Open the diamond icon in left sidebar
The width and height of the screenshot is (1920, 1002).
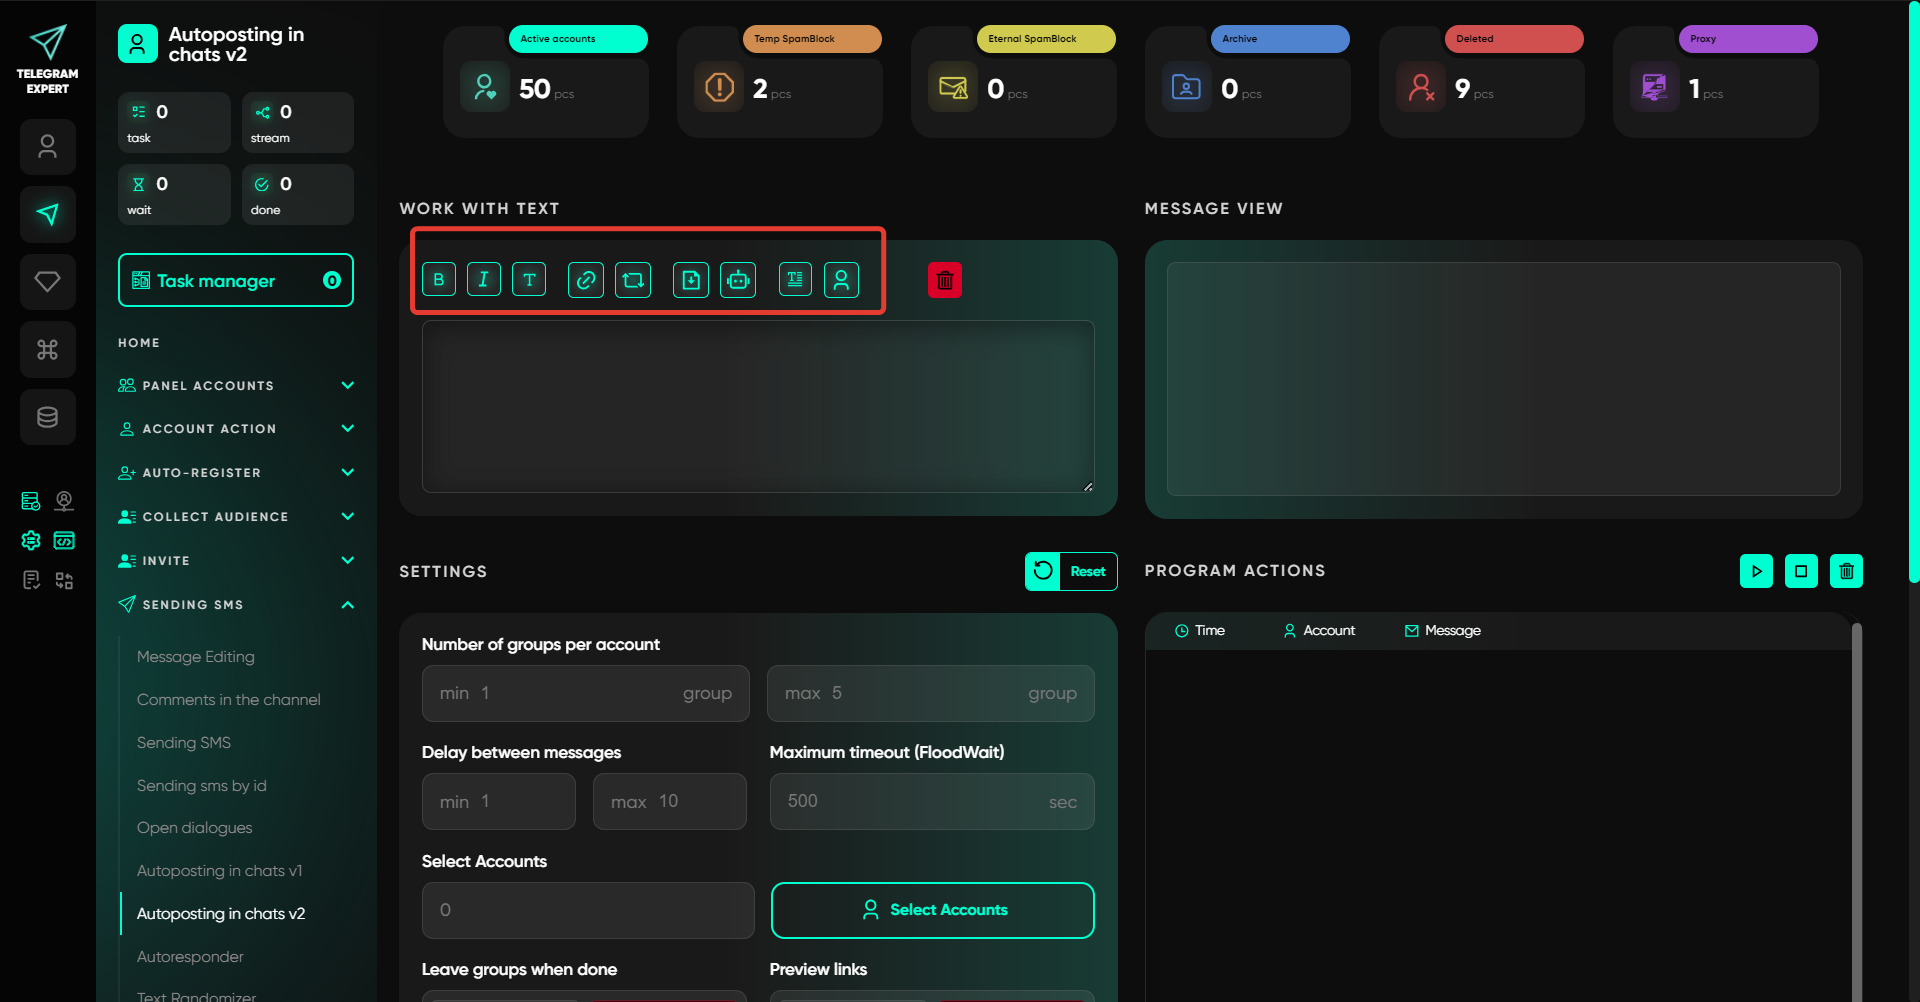48,282
